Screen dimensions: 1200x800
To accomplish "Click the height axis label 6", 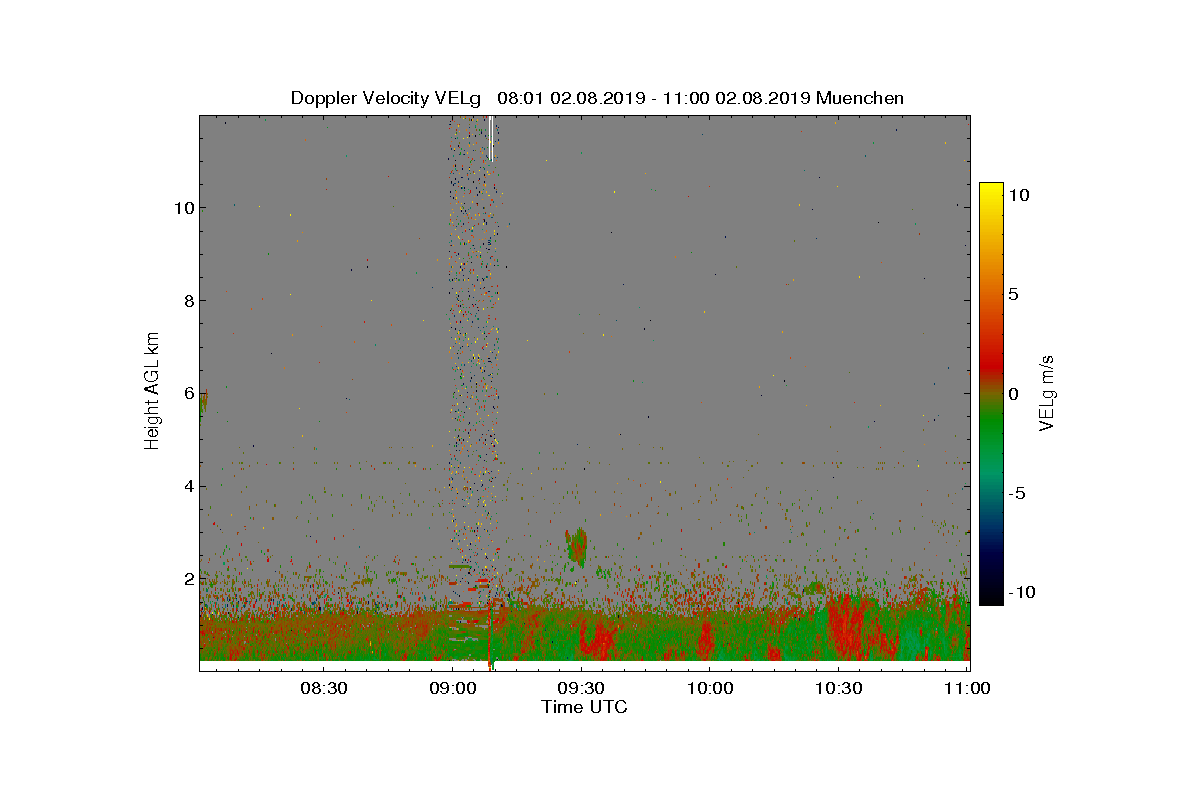I will (187, 394).
